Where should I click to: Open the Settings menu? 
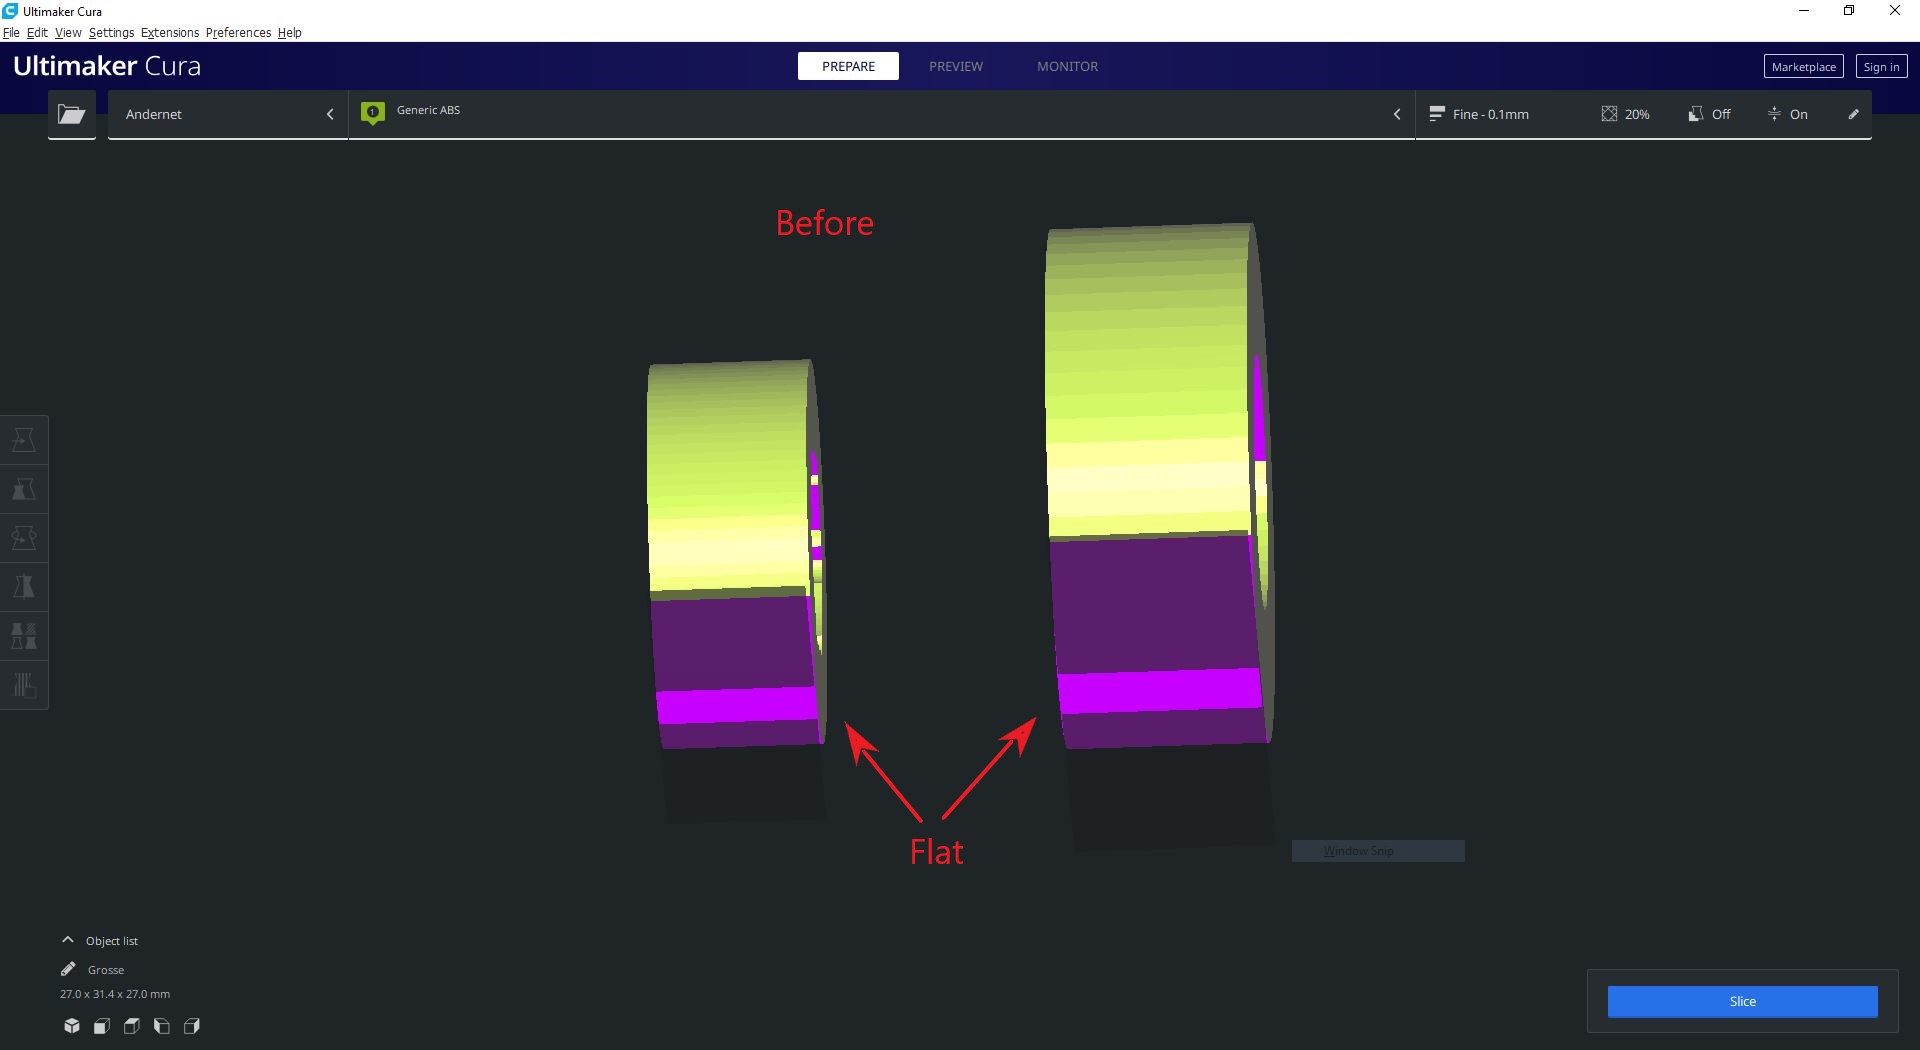(x=111, y=32)
